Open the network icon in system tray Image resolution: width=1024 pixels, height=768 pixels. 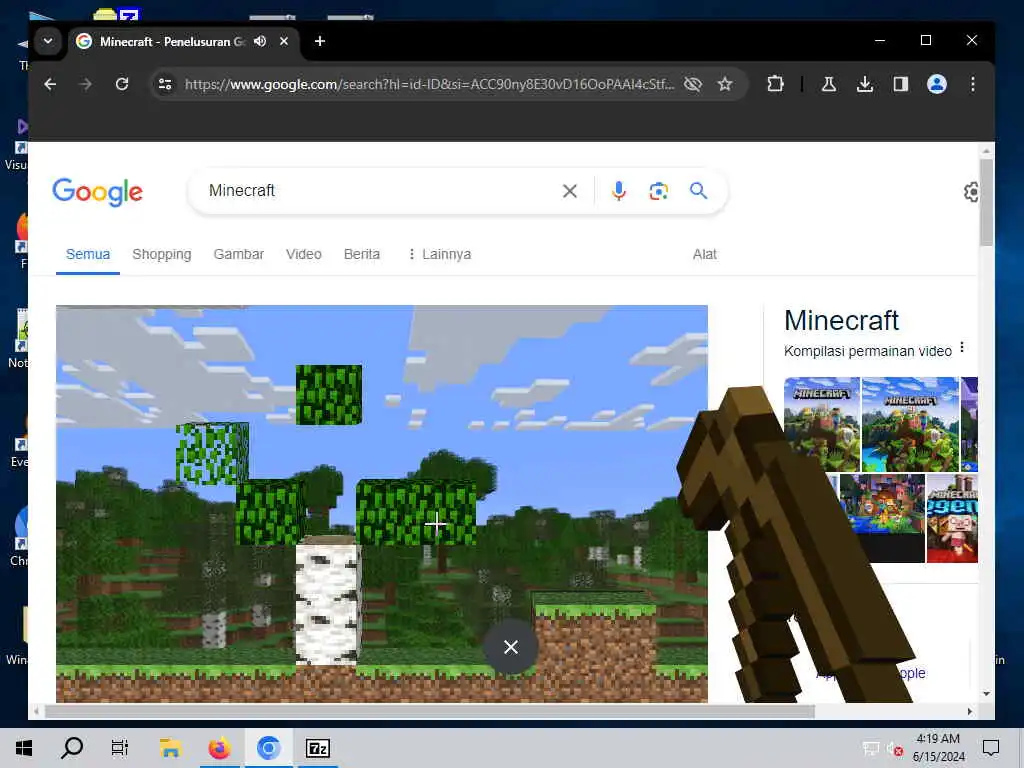pos(871,749)
